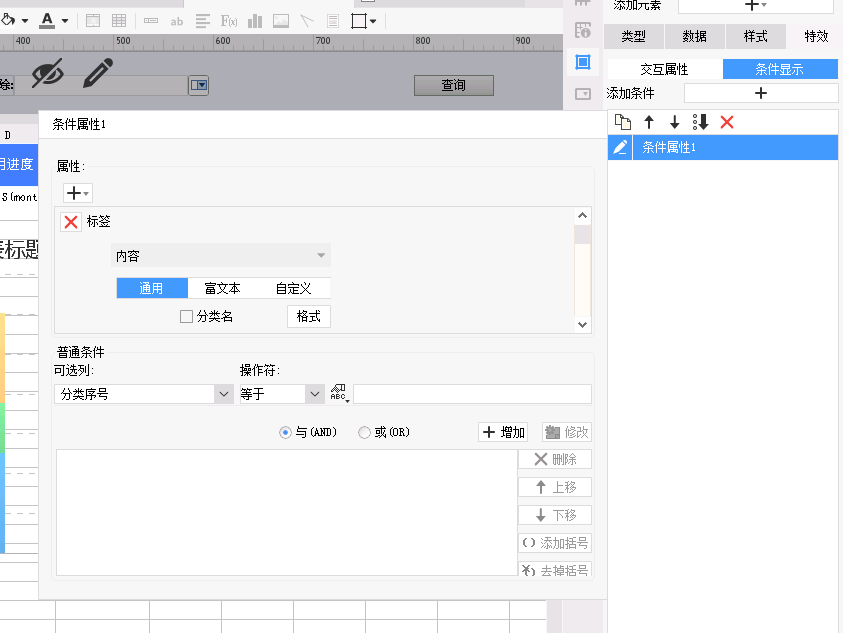The image size is (843, 633).
Task: Open the cell properties sidebar icon
Action: 583,30
